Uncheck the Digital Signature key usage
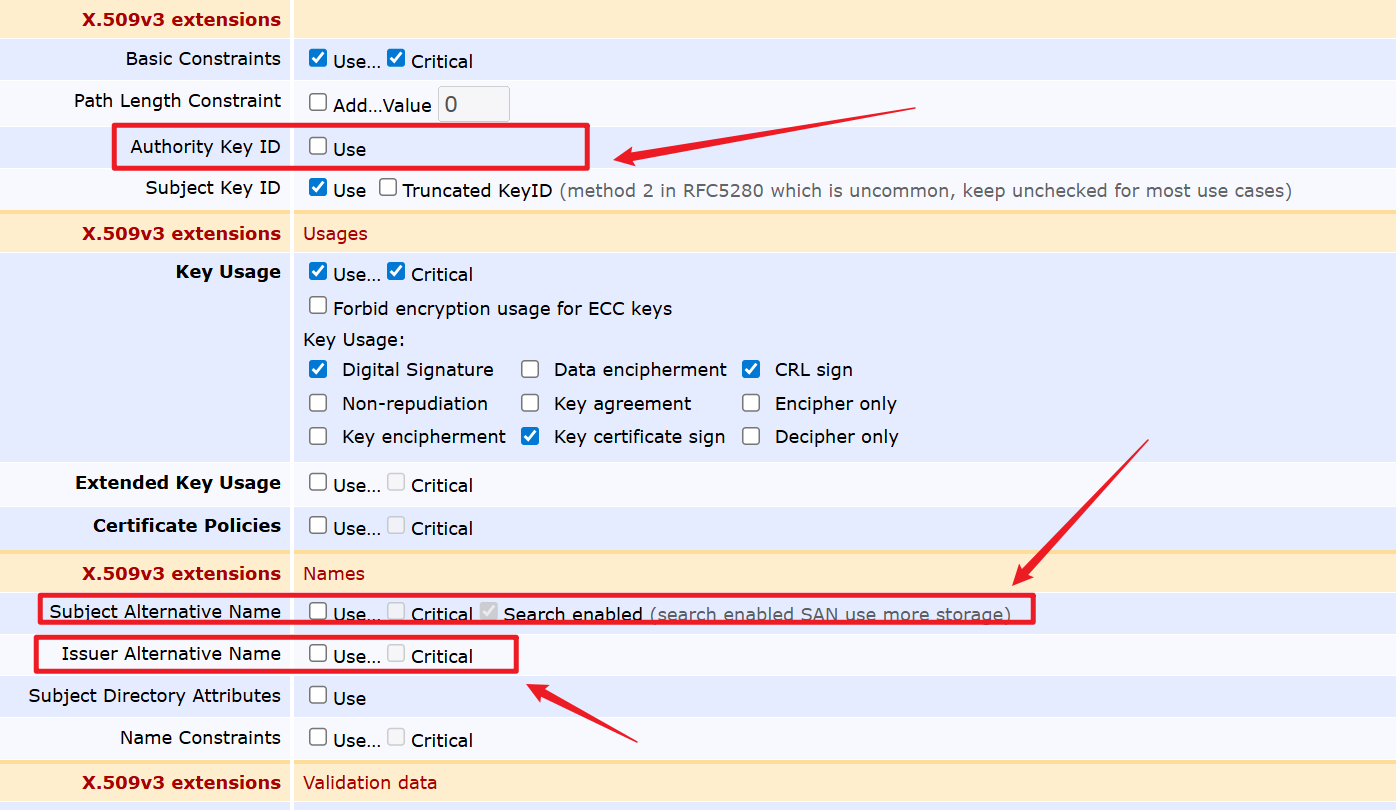 coord(318,369)
